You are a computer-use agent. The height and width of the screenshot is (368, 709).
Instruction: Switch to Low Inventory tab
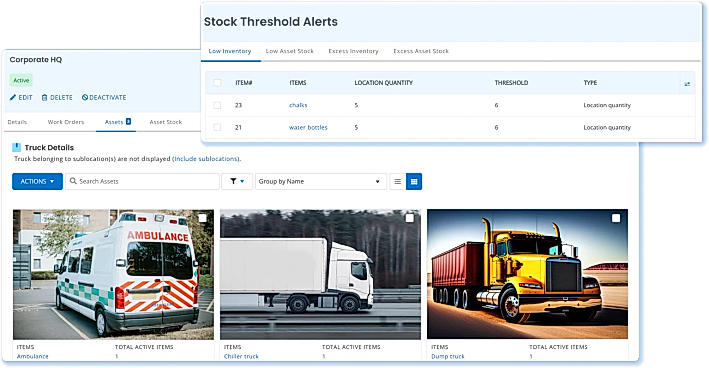(230, 51)
